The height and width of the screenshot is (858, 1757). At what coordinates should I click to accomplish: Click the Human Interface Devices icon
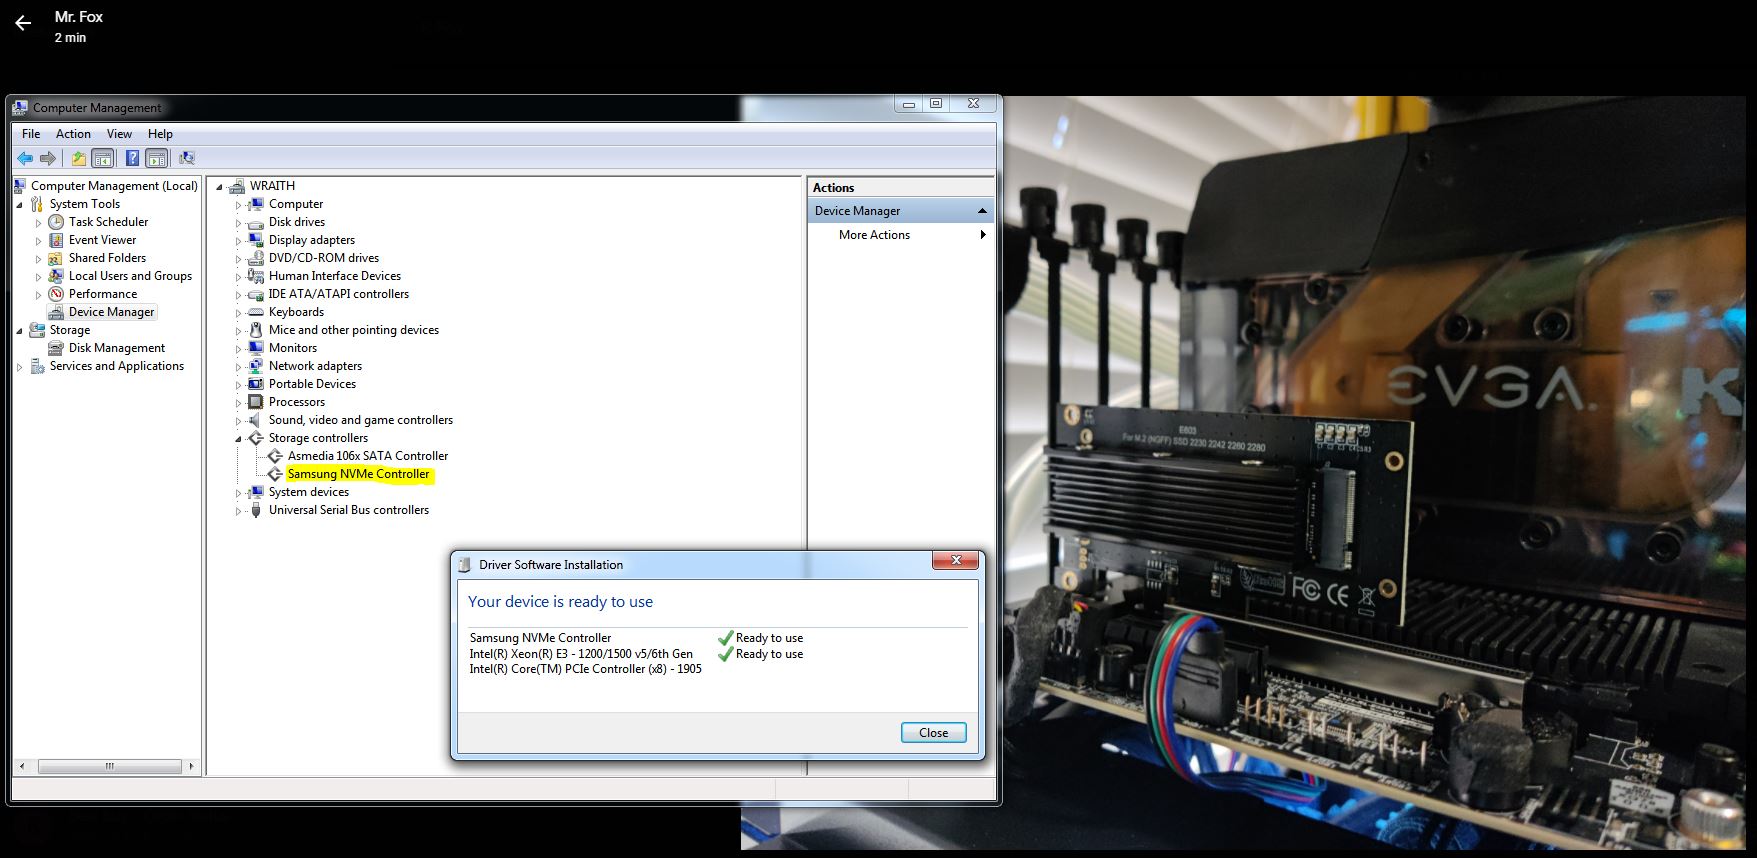pyautogui.click(x=256, y=276)
